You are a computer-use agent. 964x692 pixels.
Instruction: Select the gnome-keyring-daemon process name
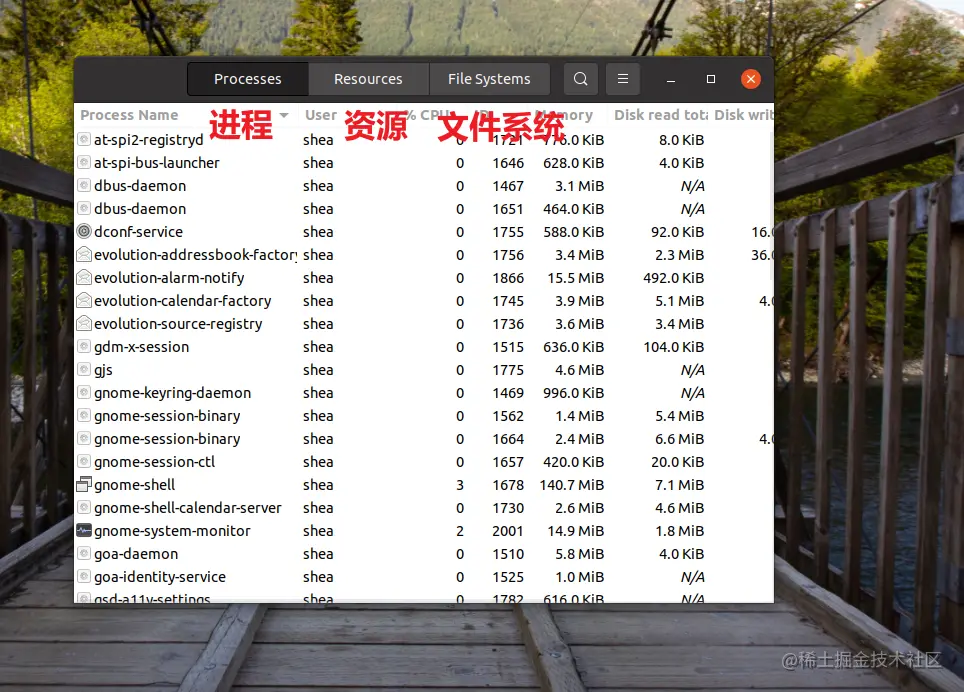(x=173, y=393)
